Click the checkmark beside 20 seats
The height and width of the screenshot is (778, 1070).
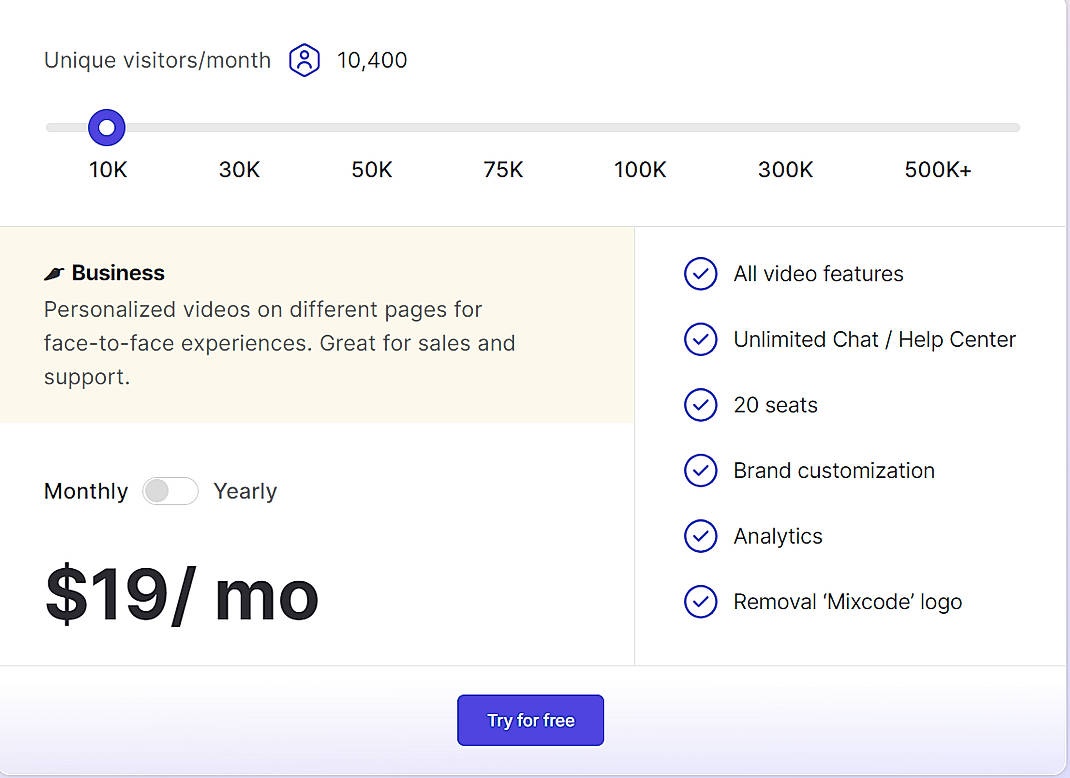coord(701,405)
